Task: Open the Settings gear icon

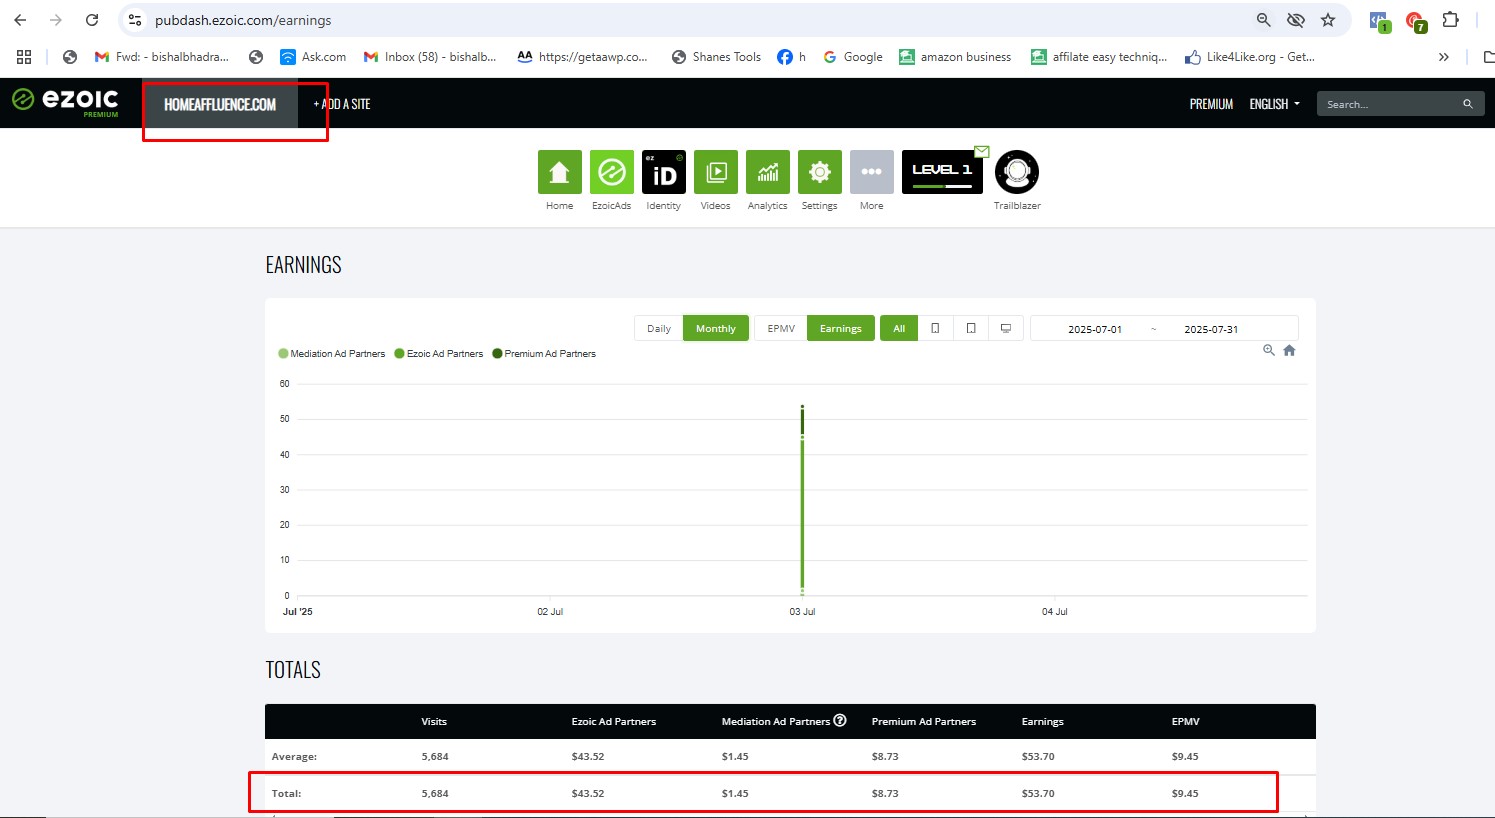Action: click(820, 172)
